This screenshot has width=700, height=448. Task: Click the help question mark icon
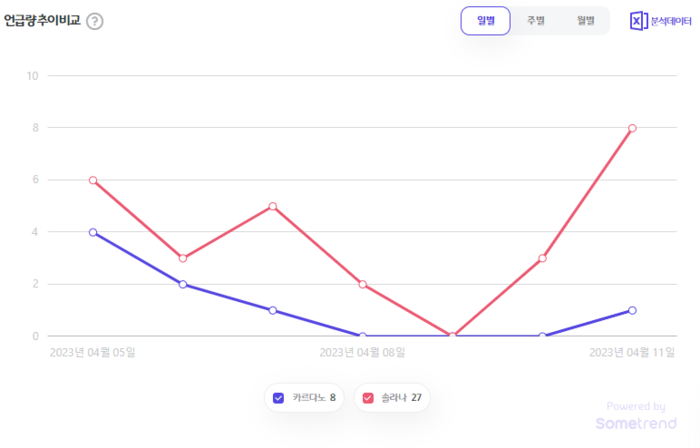click(x=94, y=21)
